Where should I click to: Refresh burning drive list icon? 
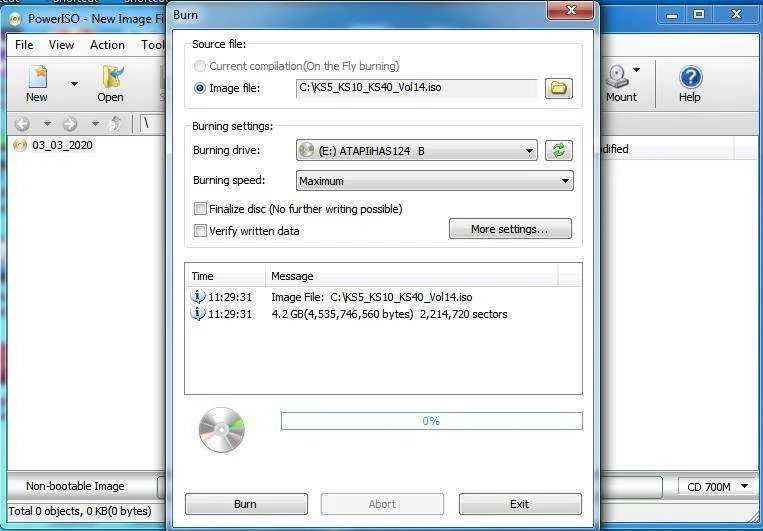[559, 150]
